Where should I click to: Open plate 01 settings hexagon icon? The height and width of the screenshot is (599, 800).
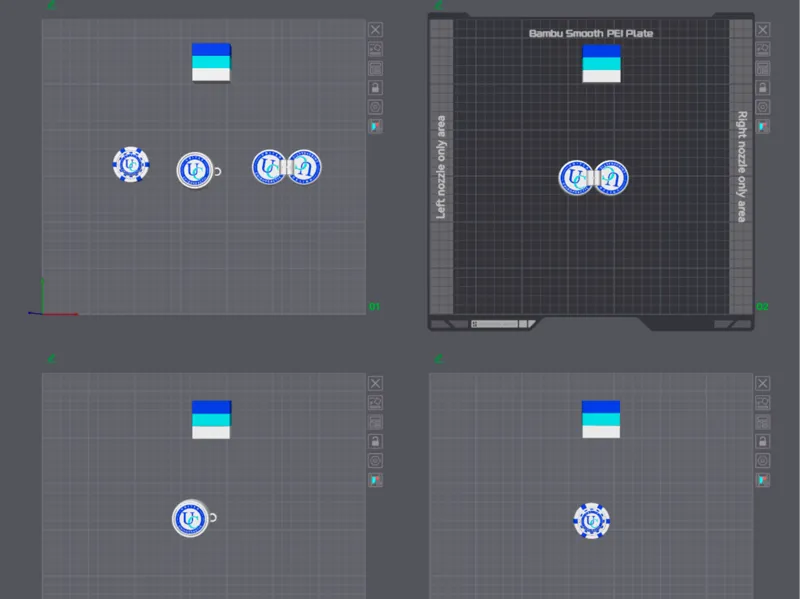pos(376,107)
